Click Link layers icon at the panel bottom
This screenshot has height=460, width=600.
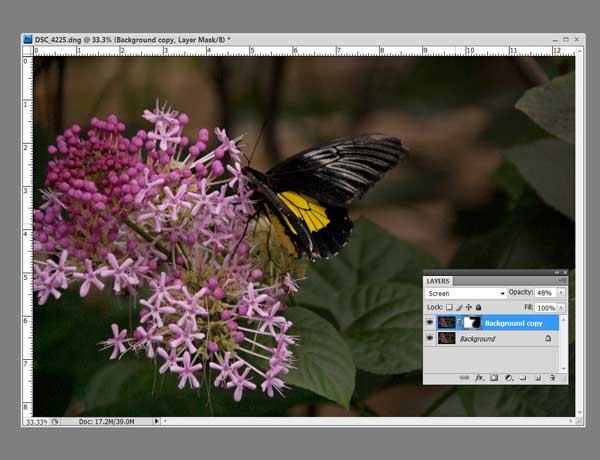point(464,378)
